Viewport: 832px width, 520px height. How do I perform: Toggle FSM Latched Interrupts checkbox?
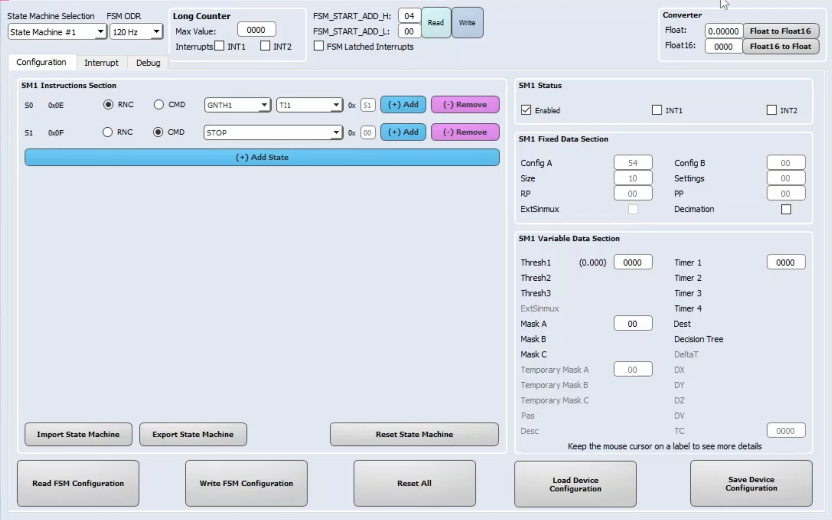[319, 46]
